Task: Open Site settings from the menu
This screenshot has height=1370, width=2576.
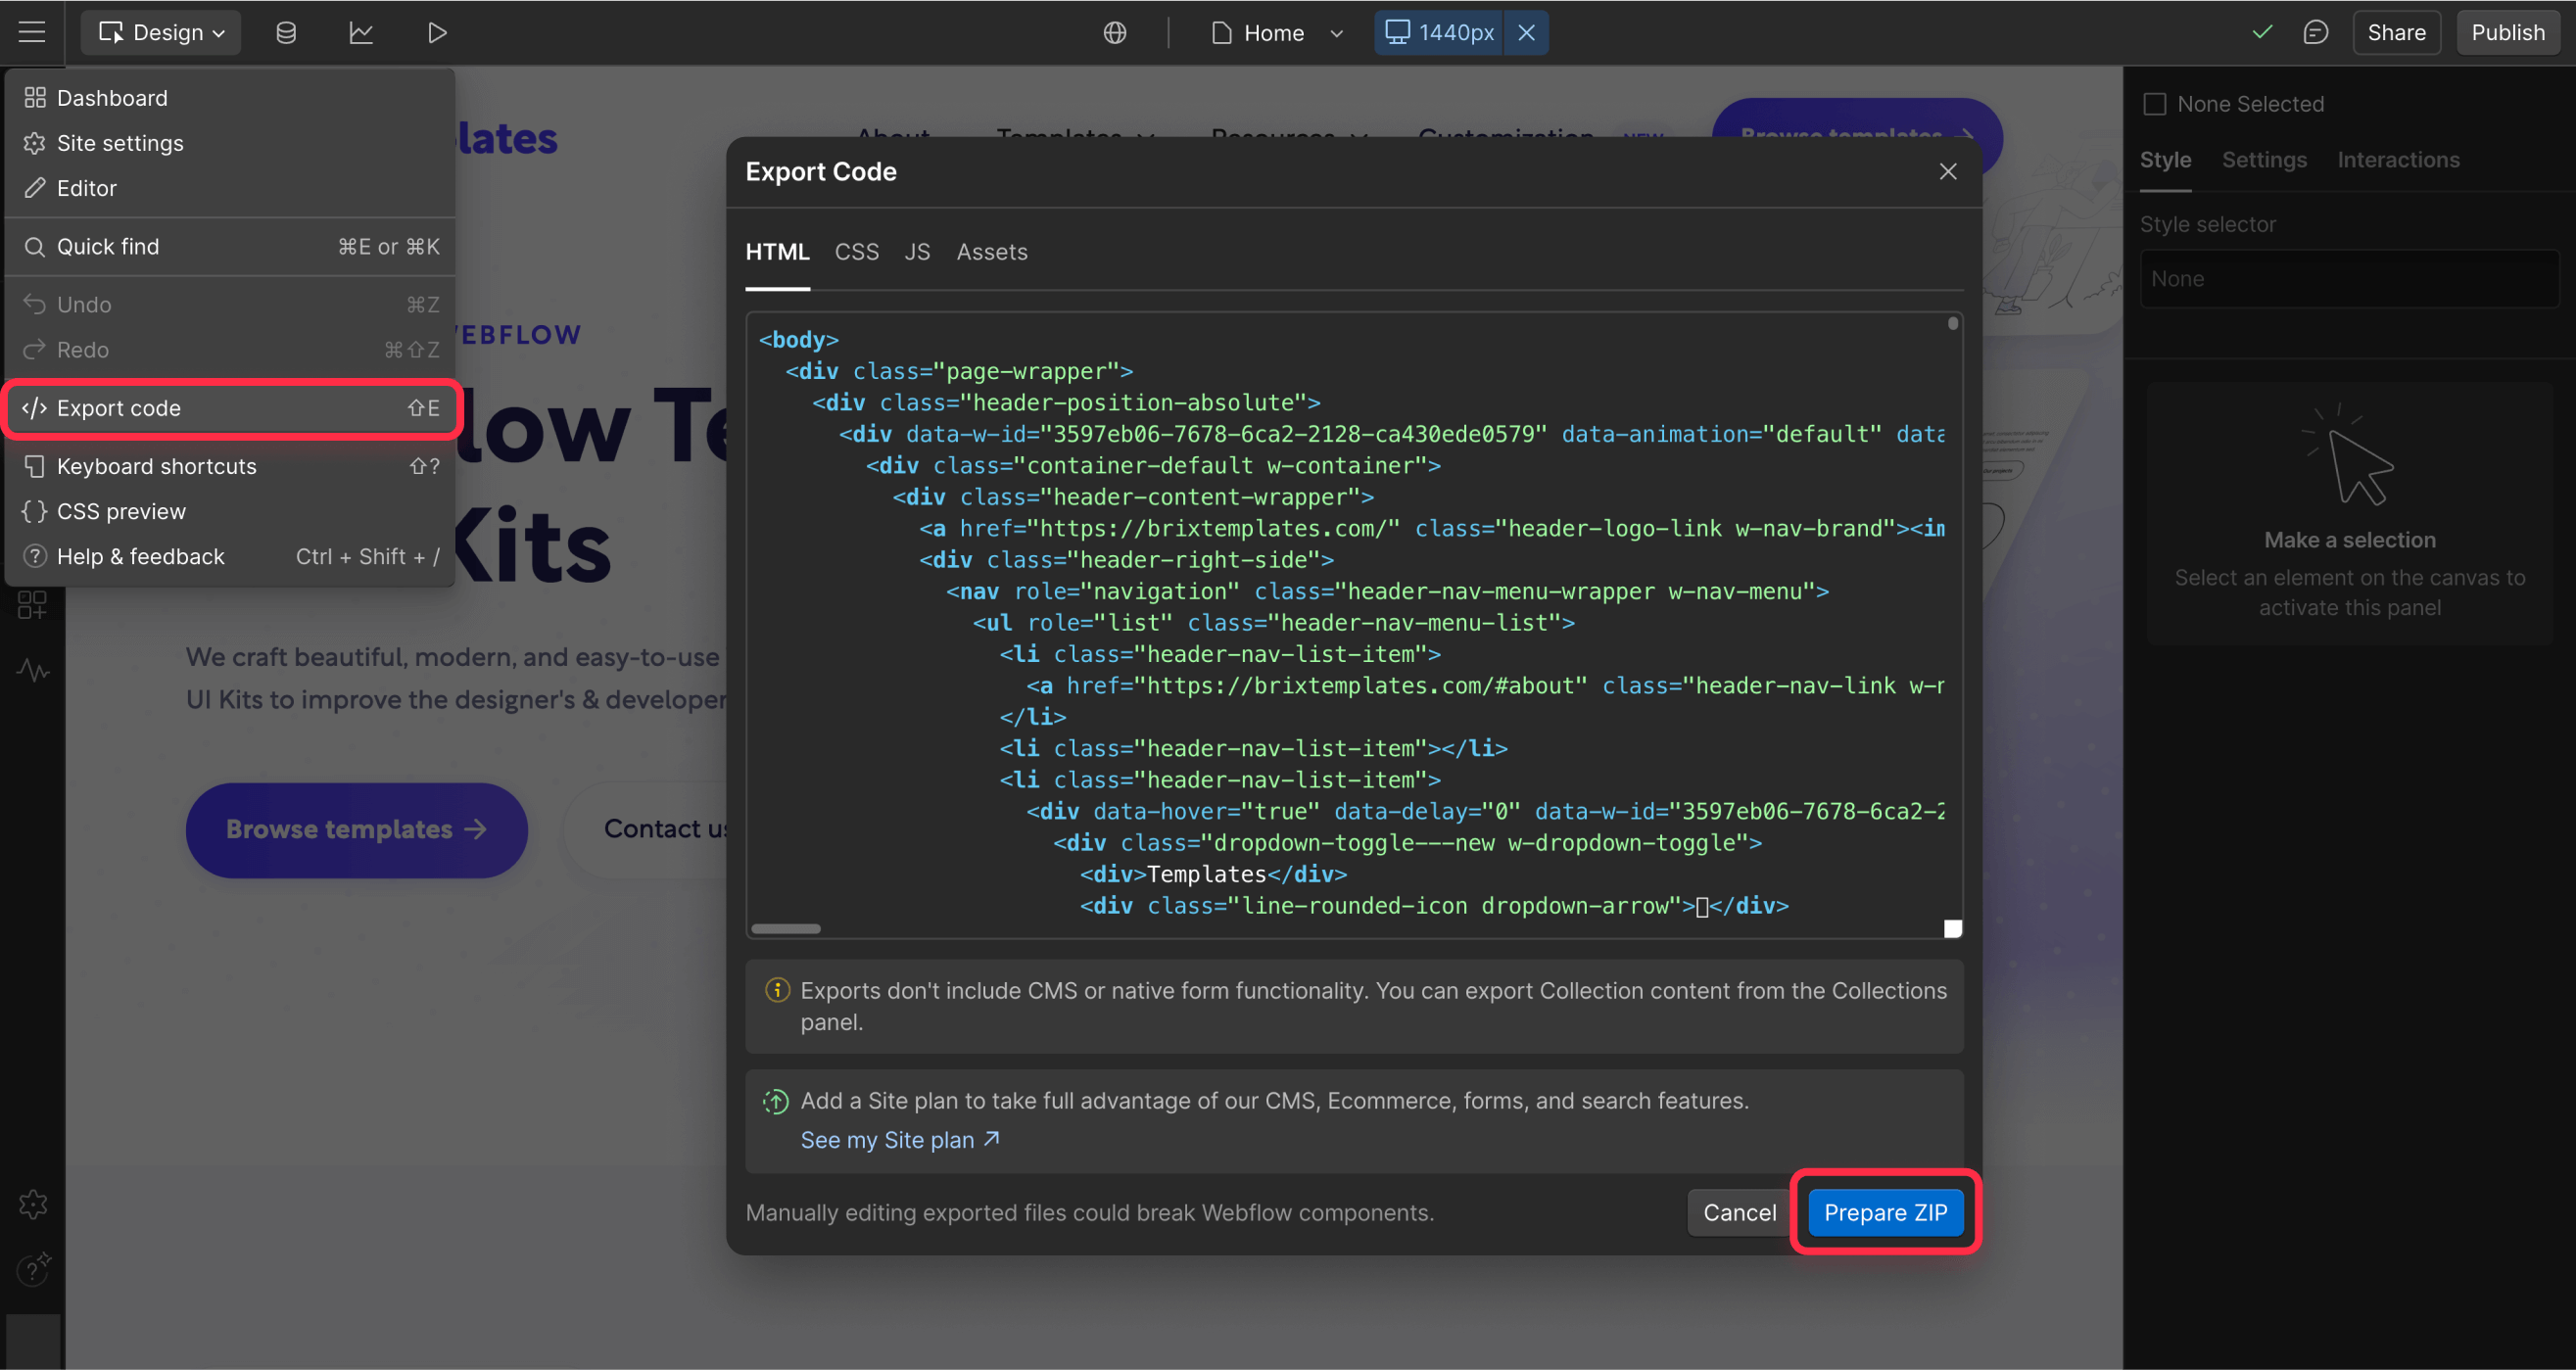Action: click(x=230, y=143)
